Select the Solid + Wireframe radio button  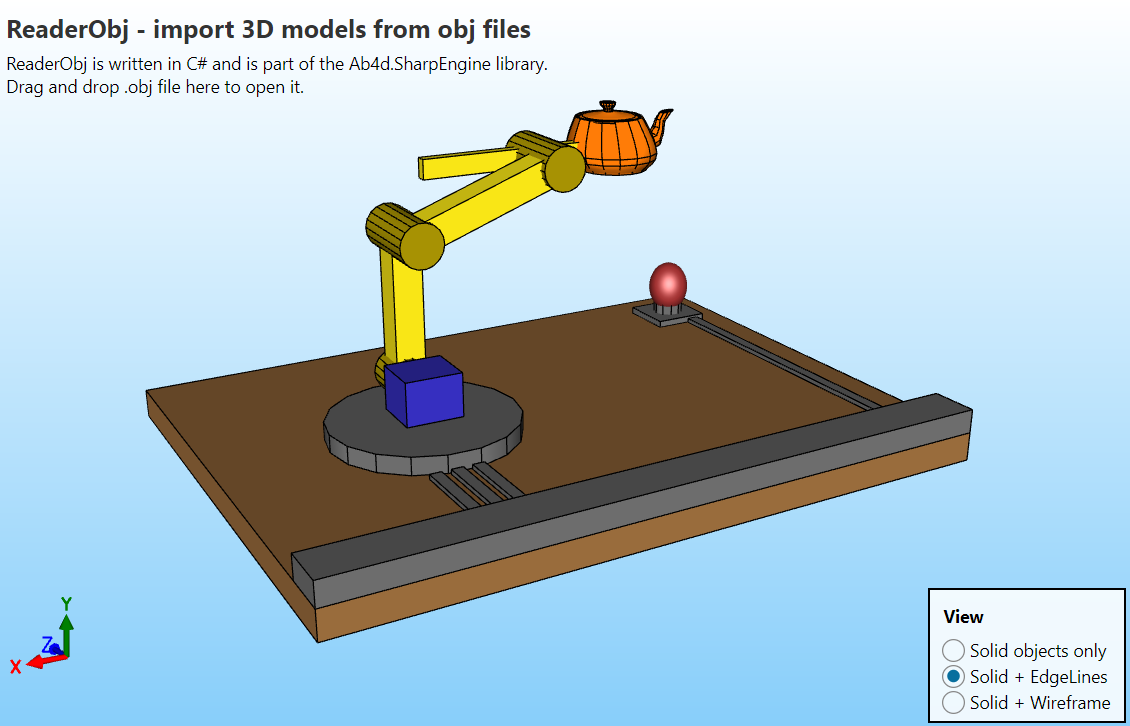(954, 703)
